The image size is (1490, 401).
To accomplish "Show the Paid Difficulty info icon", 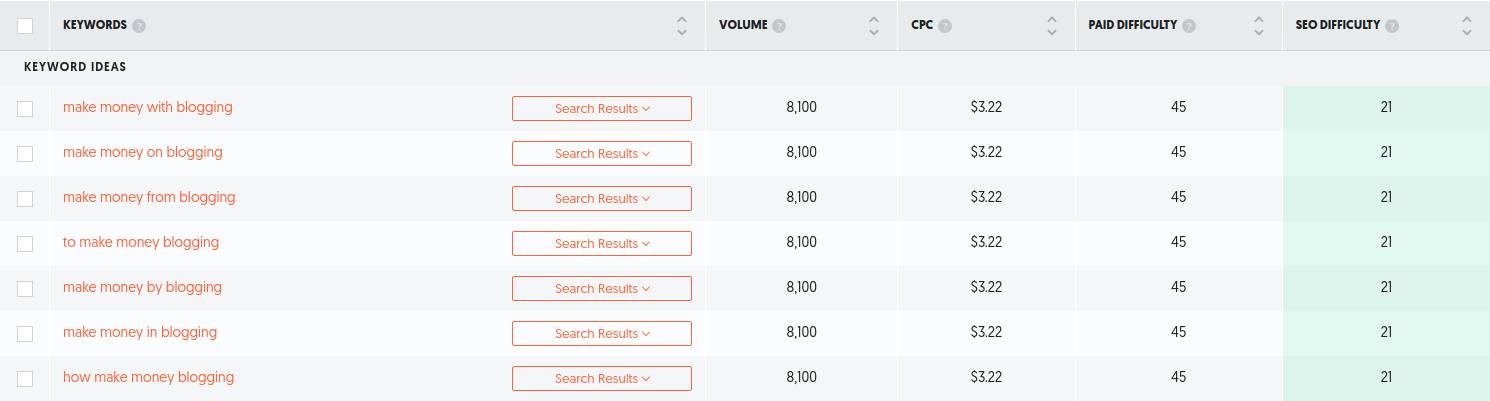I will (1189, 26).
